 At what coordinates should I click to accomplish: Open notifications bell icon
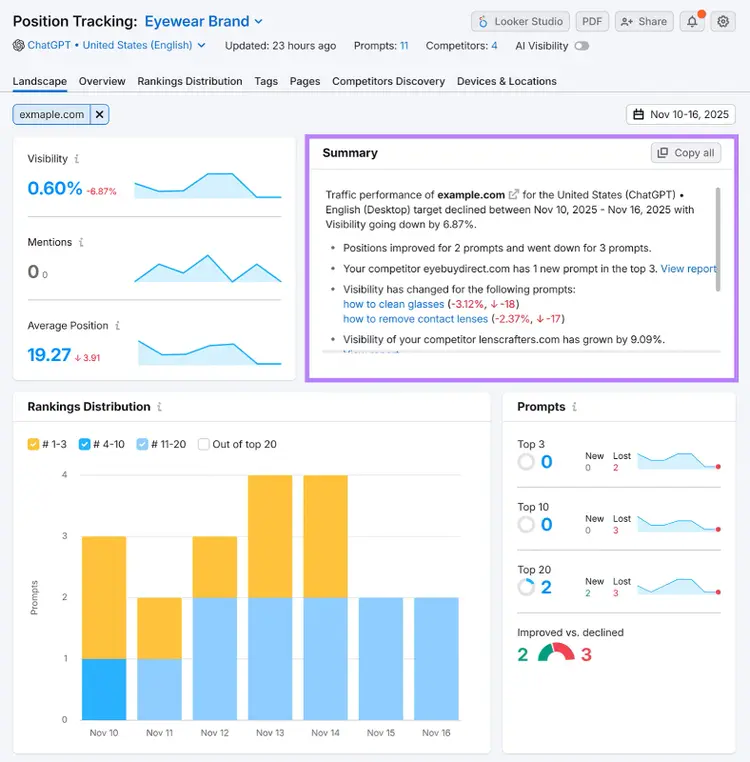(x=692, y=21)
